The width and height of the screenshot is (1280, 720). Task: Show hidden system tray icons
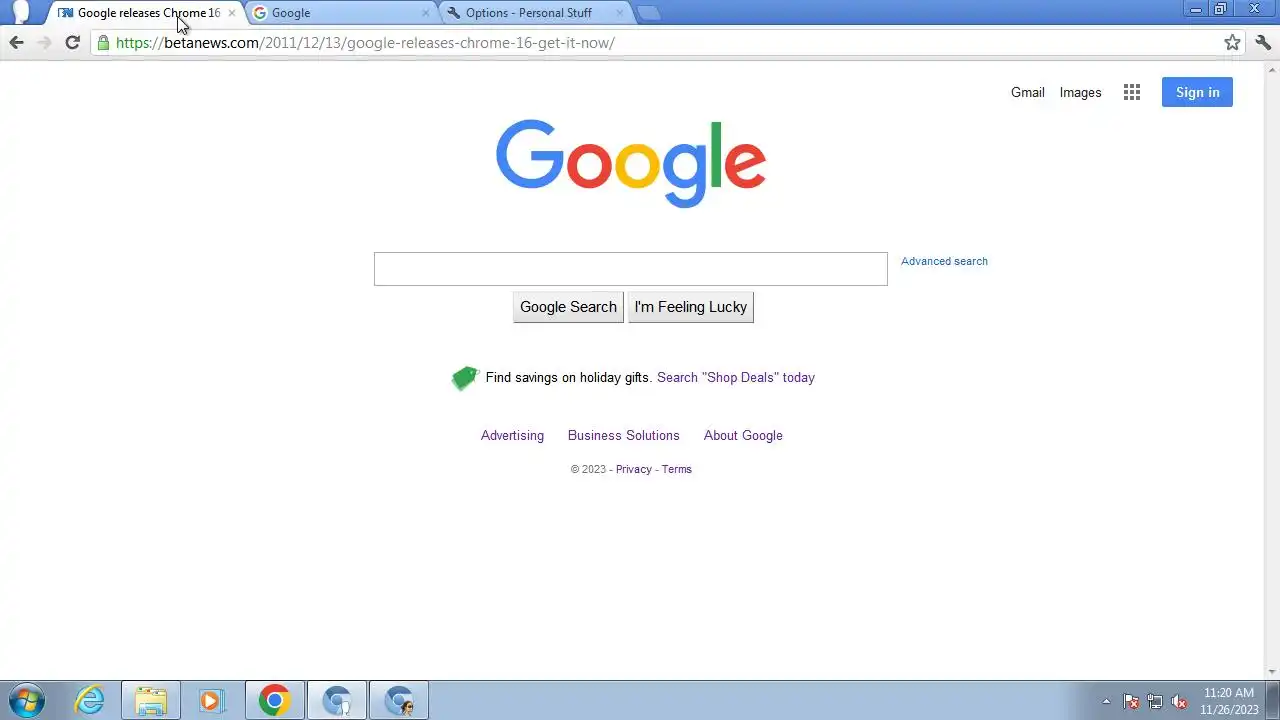click(1106, 701)
